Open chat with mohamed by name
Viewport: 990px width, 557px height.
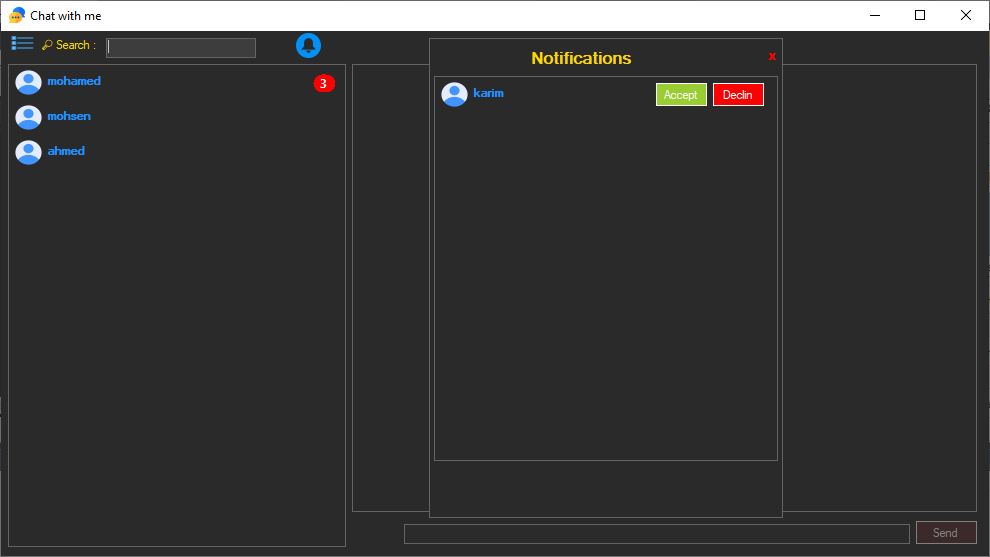tap(74, 81)
